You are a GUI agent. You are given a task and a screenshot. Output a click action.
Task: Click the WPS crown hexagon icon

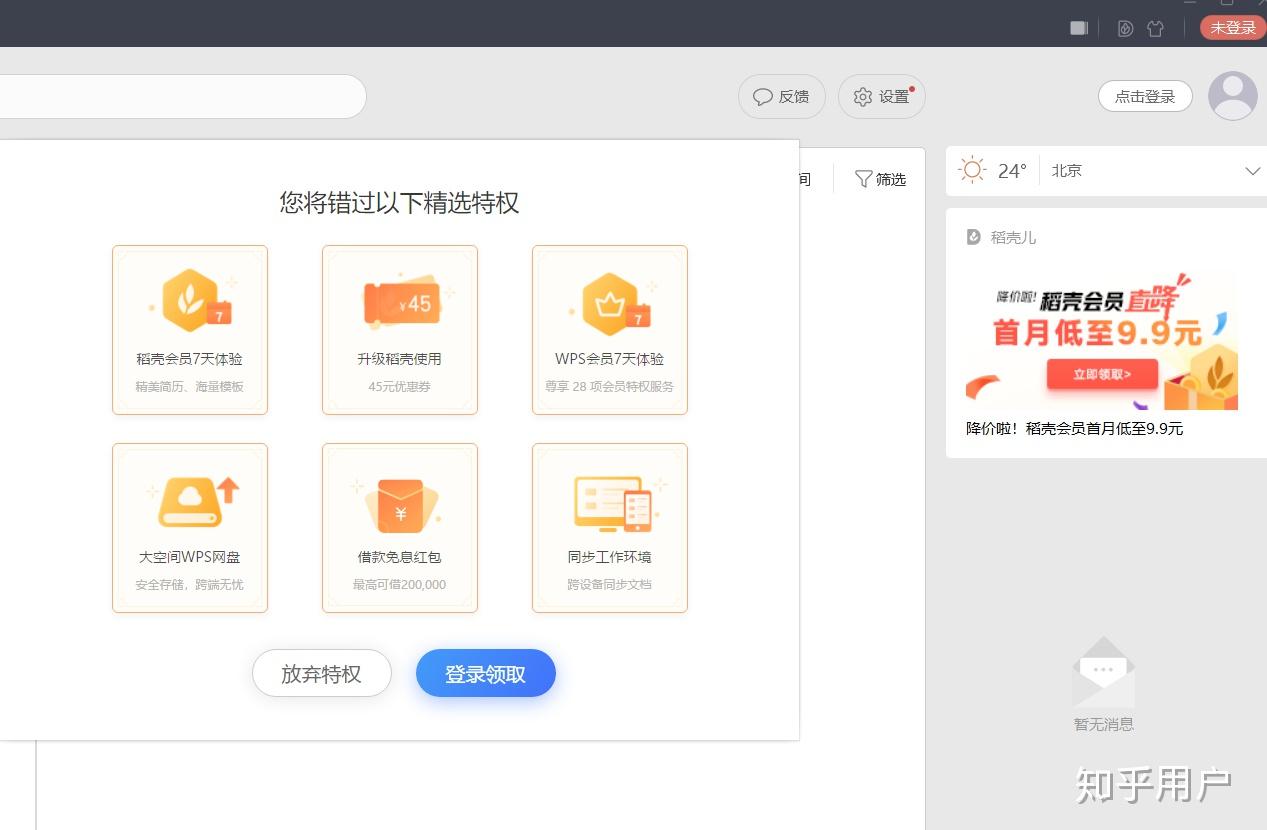pos(612,304)
